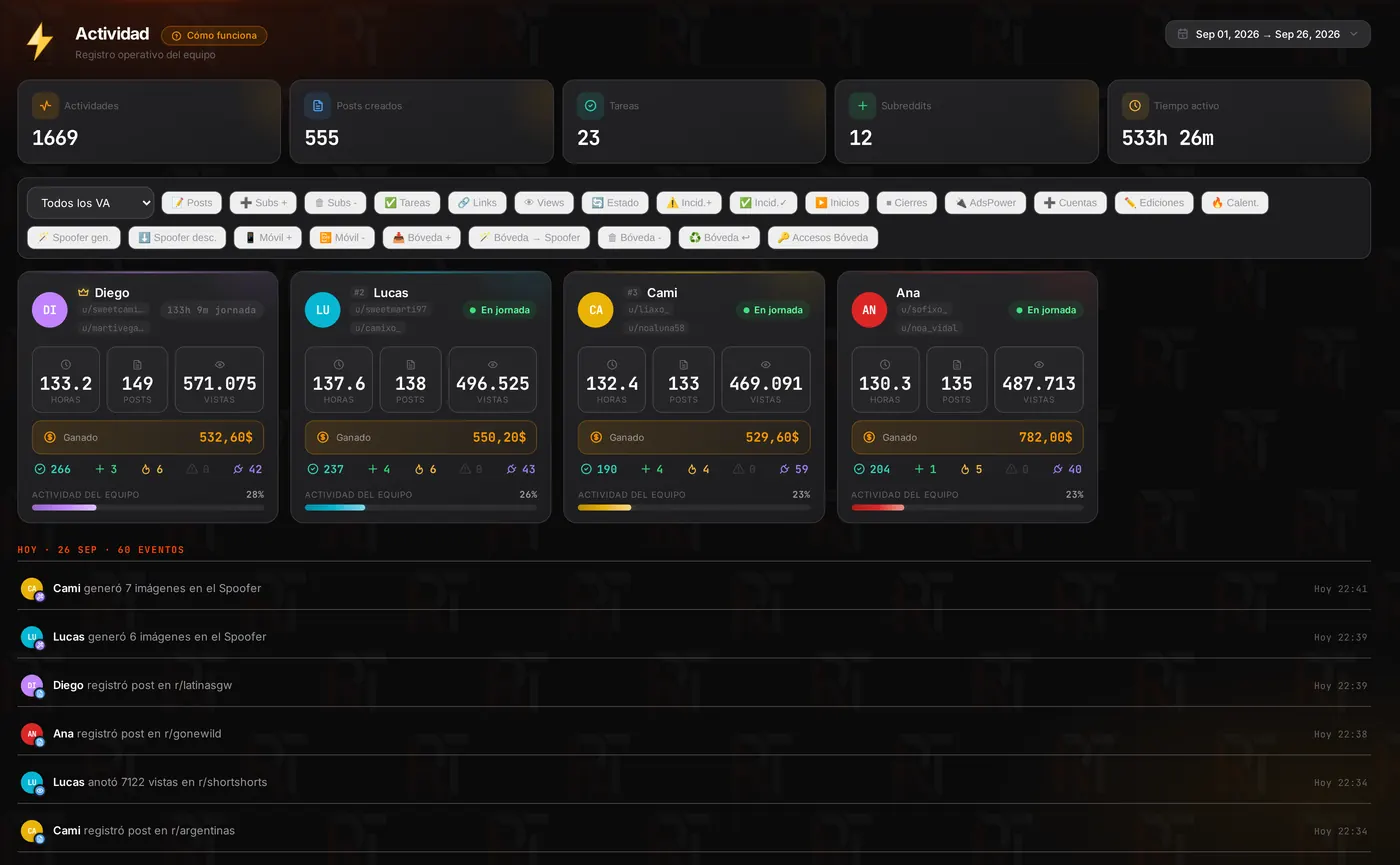Click the coin icon in Ana's Ganado row
Viewport: 1400px width, 865px height.
pyautogui.click(x=868, y=438)
